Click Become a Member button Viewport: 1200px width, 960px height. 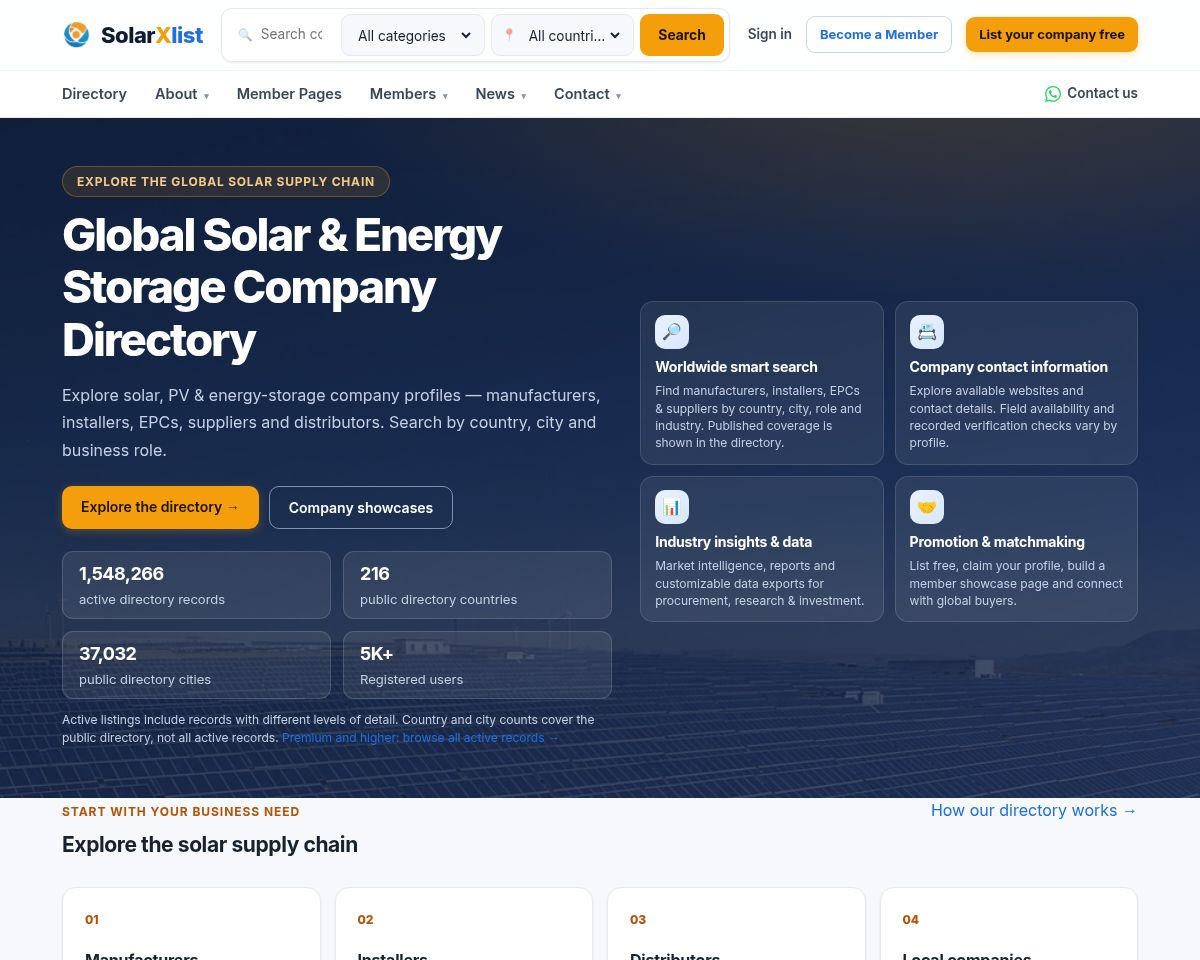pyautogui.click(x=879, y=34)
